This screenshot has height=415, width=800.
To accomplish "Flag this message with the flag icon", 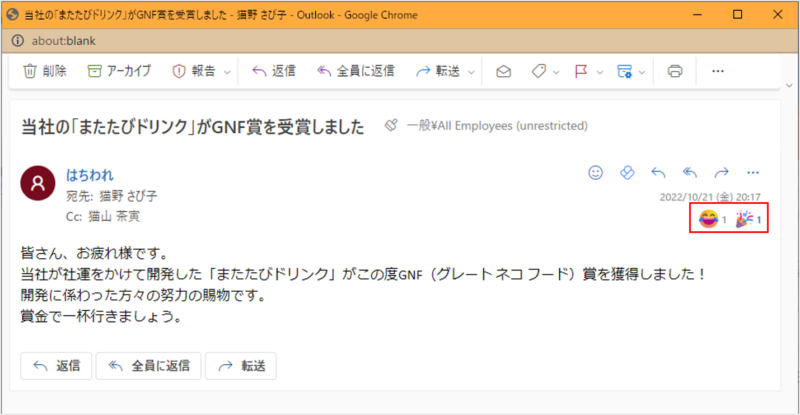I will tap(580, 71).
